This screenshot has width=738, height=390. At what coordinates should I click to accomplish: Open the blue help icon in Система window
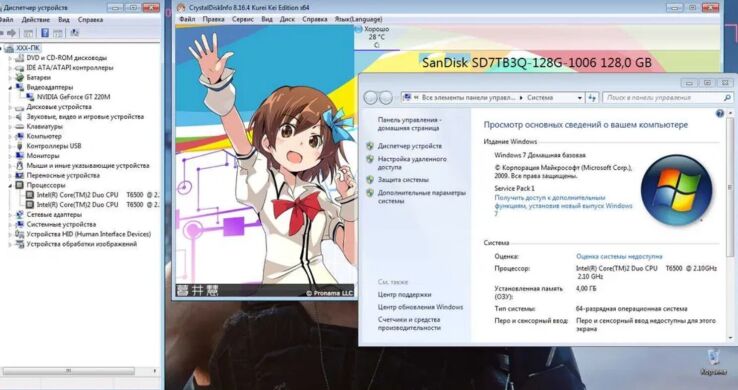[x=720, y=114]
